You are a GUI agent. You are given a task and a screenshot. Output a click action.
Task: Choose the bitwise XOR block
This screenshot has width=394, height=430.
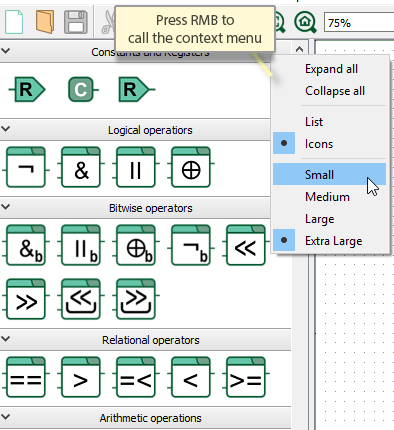pos(136,245)
